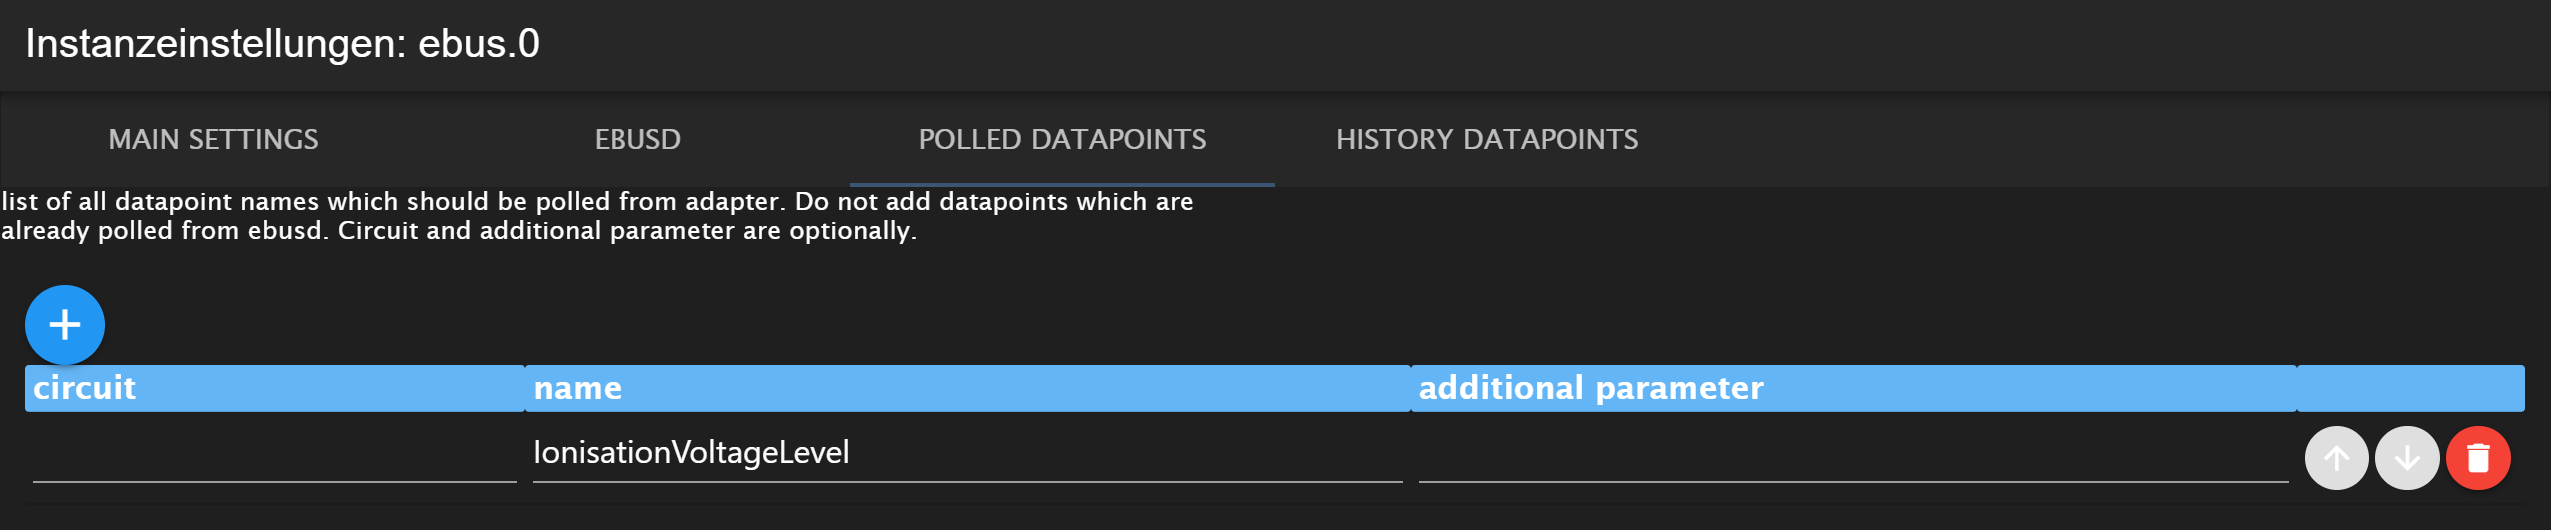
Task: Click the description line starting 'already polled'
Action: (x=458, y=231)
